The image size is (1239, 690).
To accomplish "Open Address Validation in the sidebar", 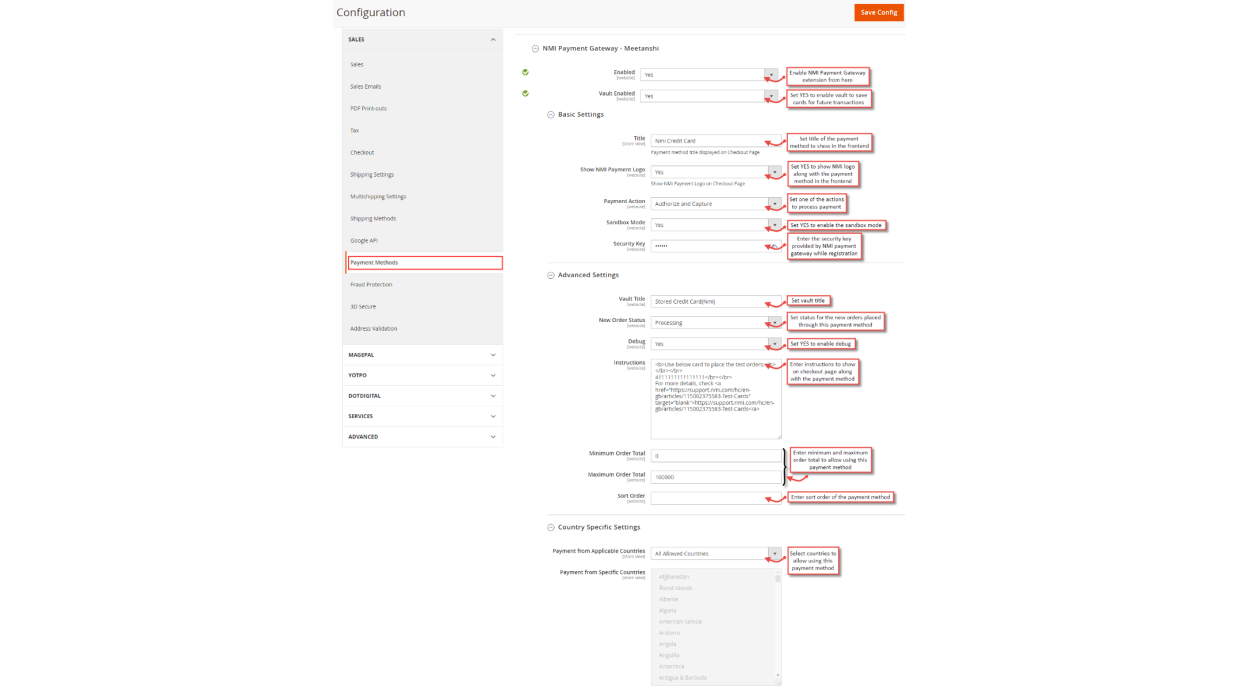I will 374,329.
